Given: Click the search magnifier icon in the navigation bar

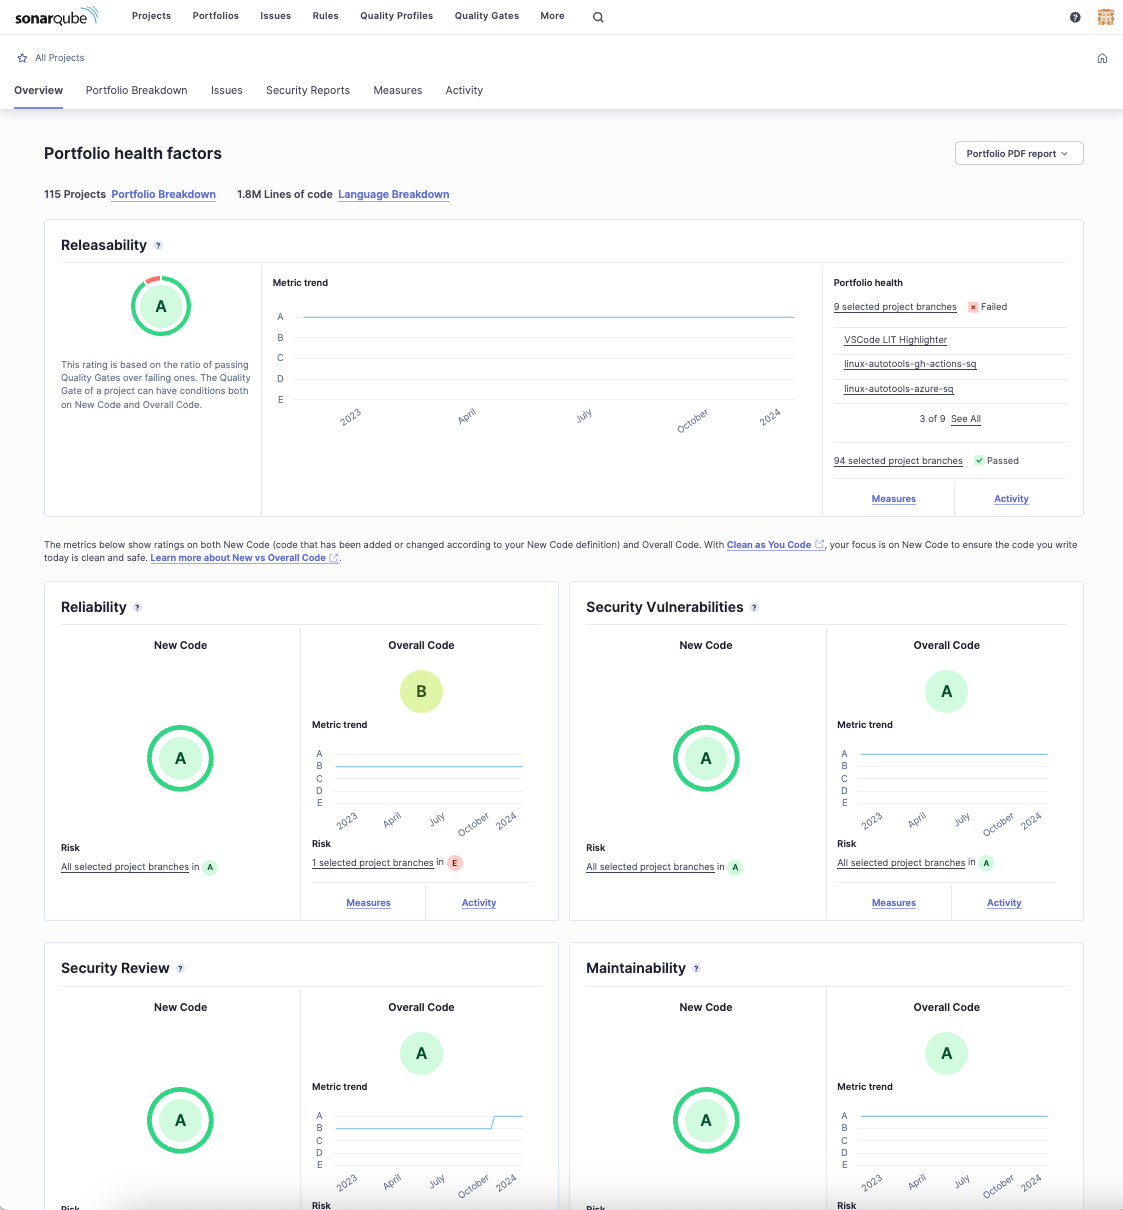Looking at the screenshot, I should click(598, 17).
